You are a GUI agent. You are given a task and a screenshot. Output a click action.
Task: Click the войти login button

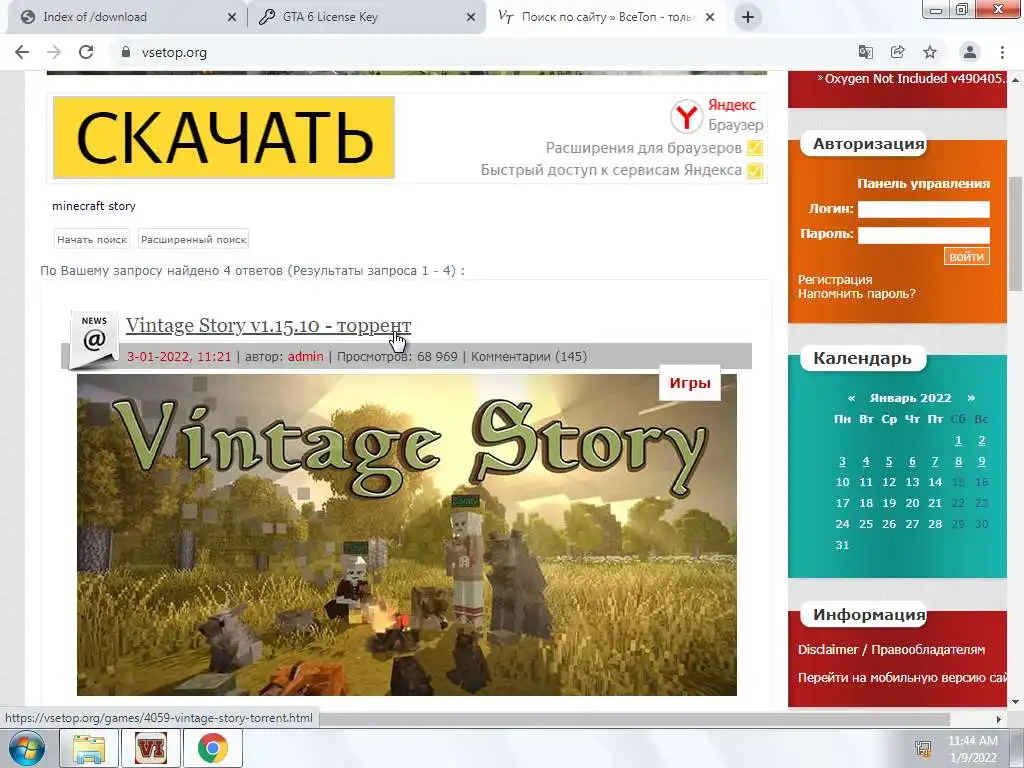point(967,257)
